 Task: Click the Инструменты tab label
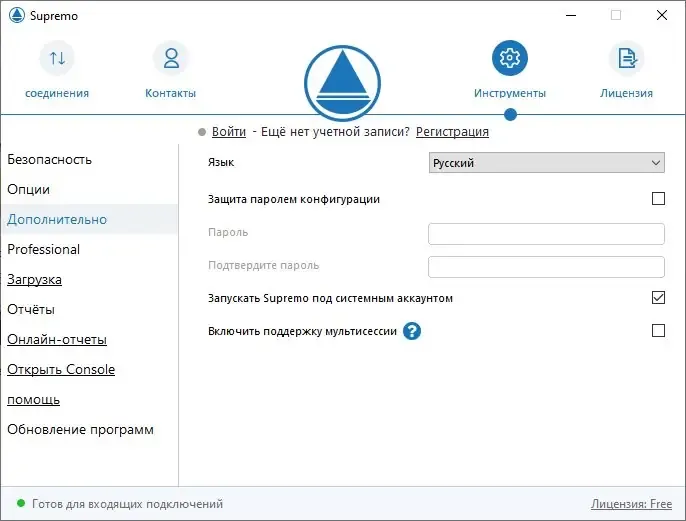click(510, 93)
